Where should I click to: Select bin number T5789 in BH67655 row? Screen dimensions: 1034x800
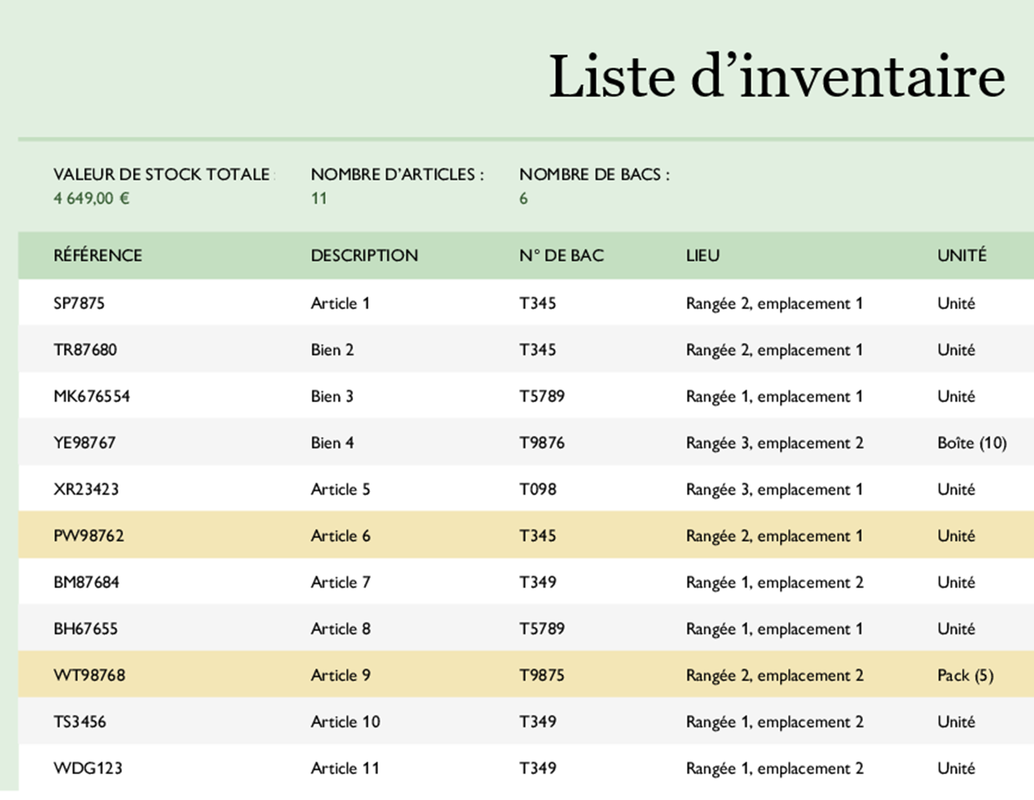coord(542,628)
